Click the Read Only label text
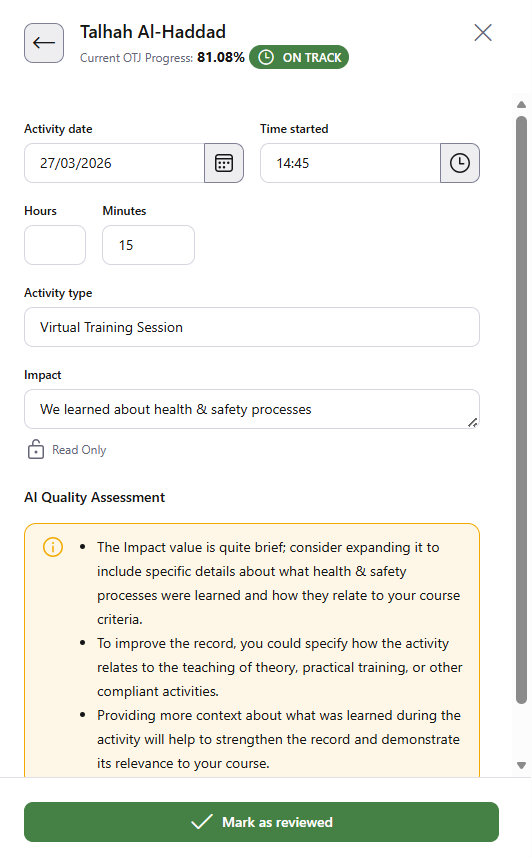 pos(79,450)
